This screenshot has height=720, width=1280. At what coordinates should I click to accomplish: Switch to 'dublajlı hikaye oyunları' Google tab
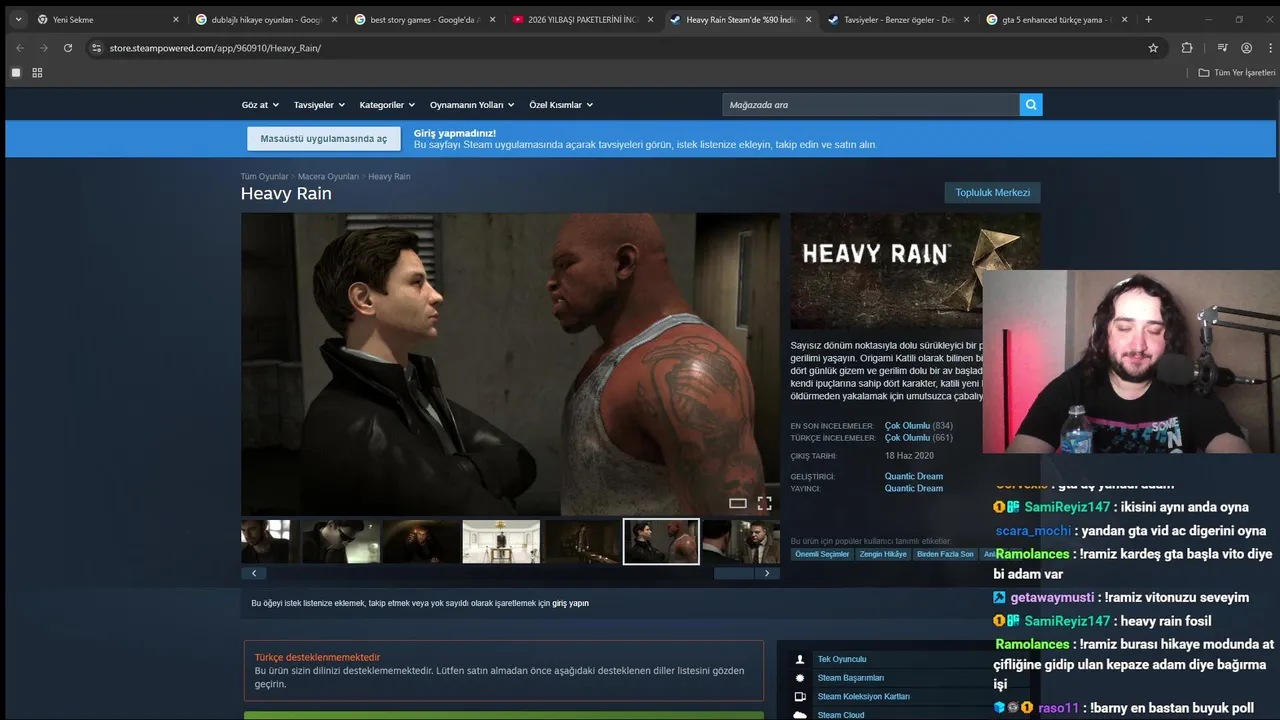[265, 19]
